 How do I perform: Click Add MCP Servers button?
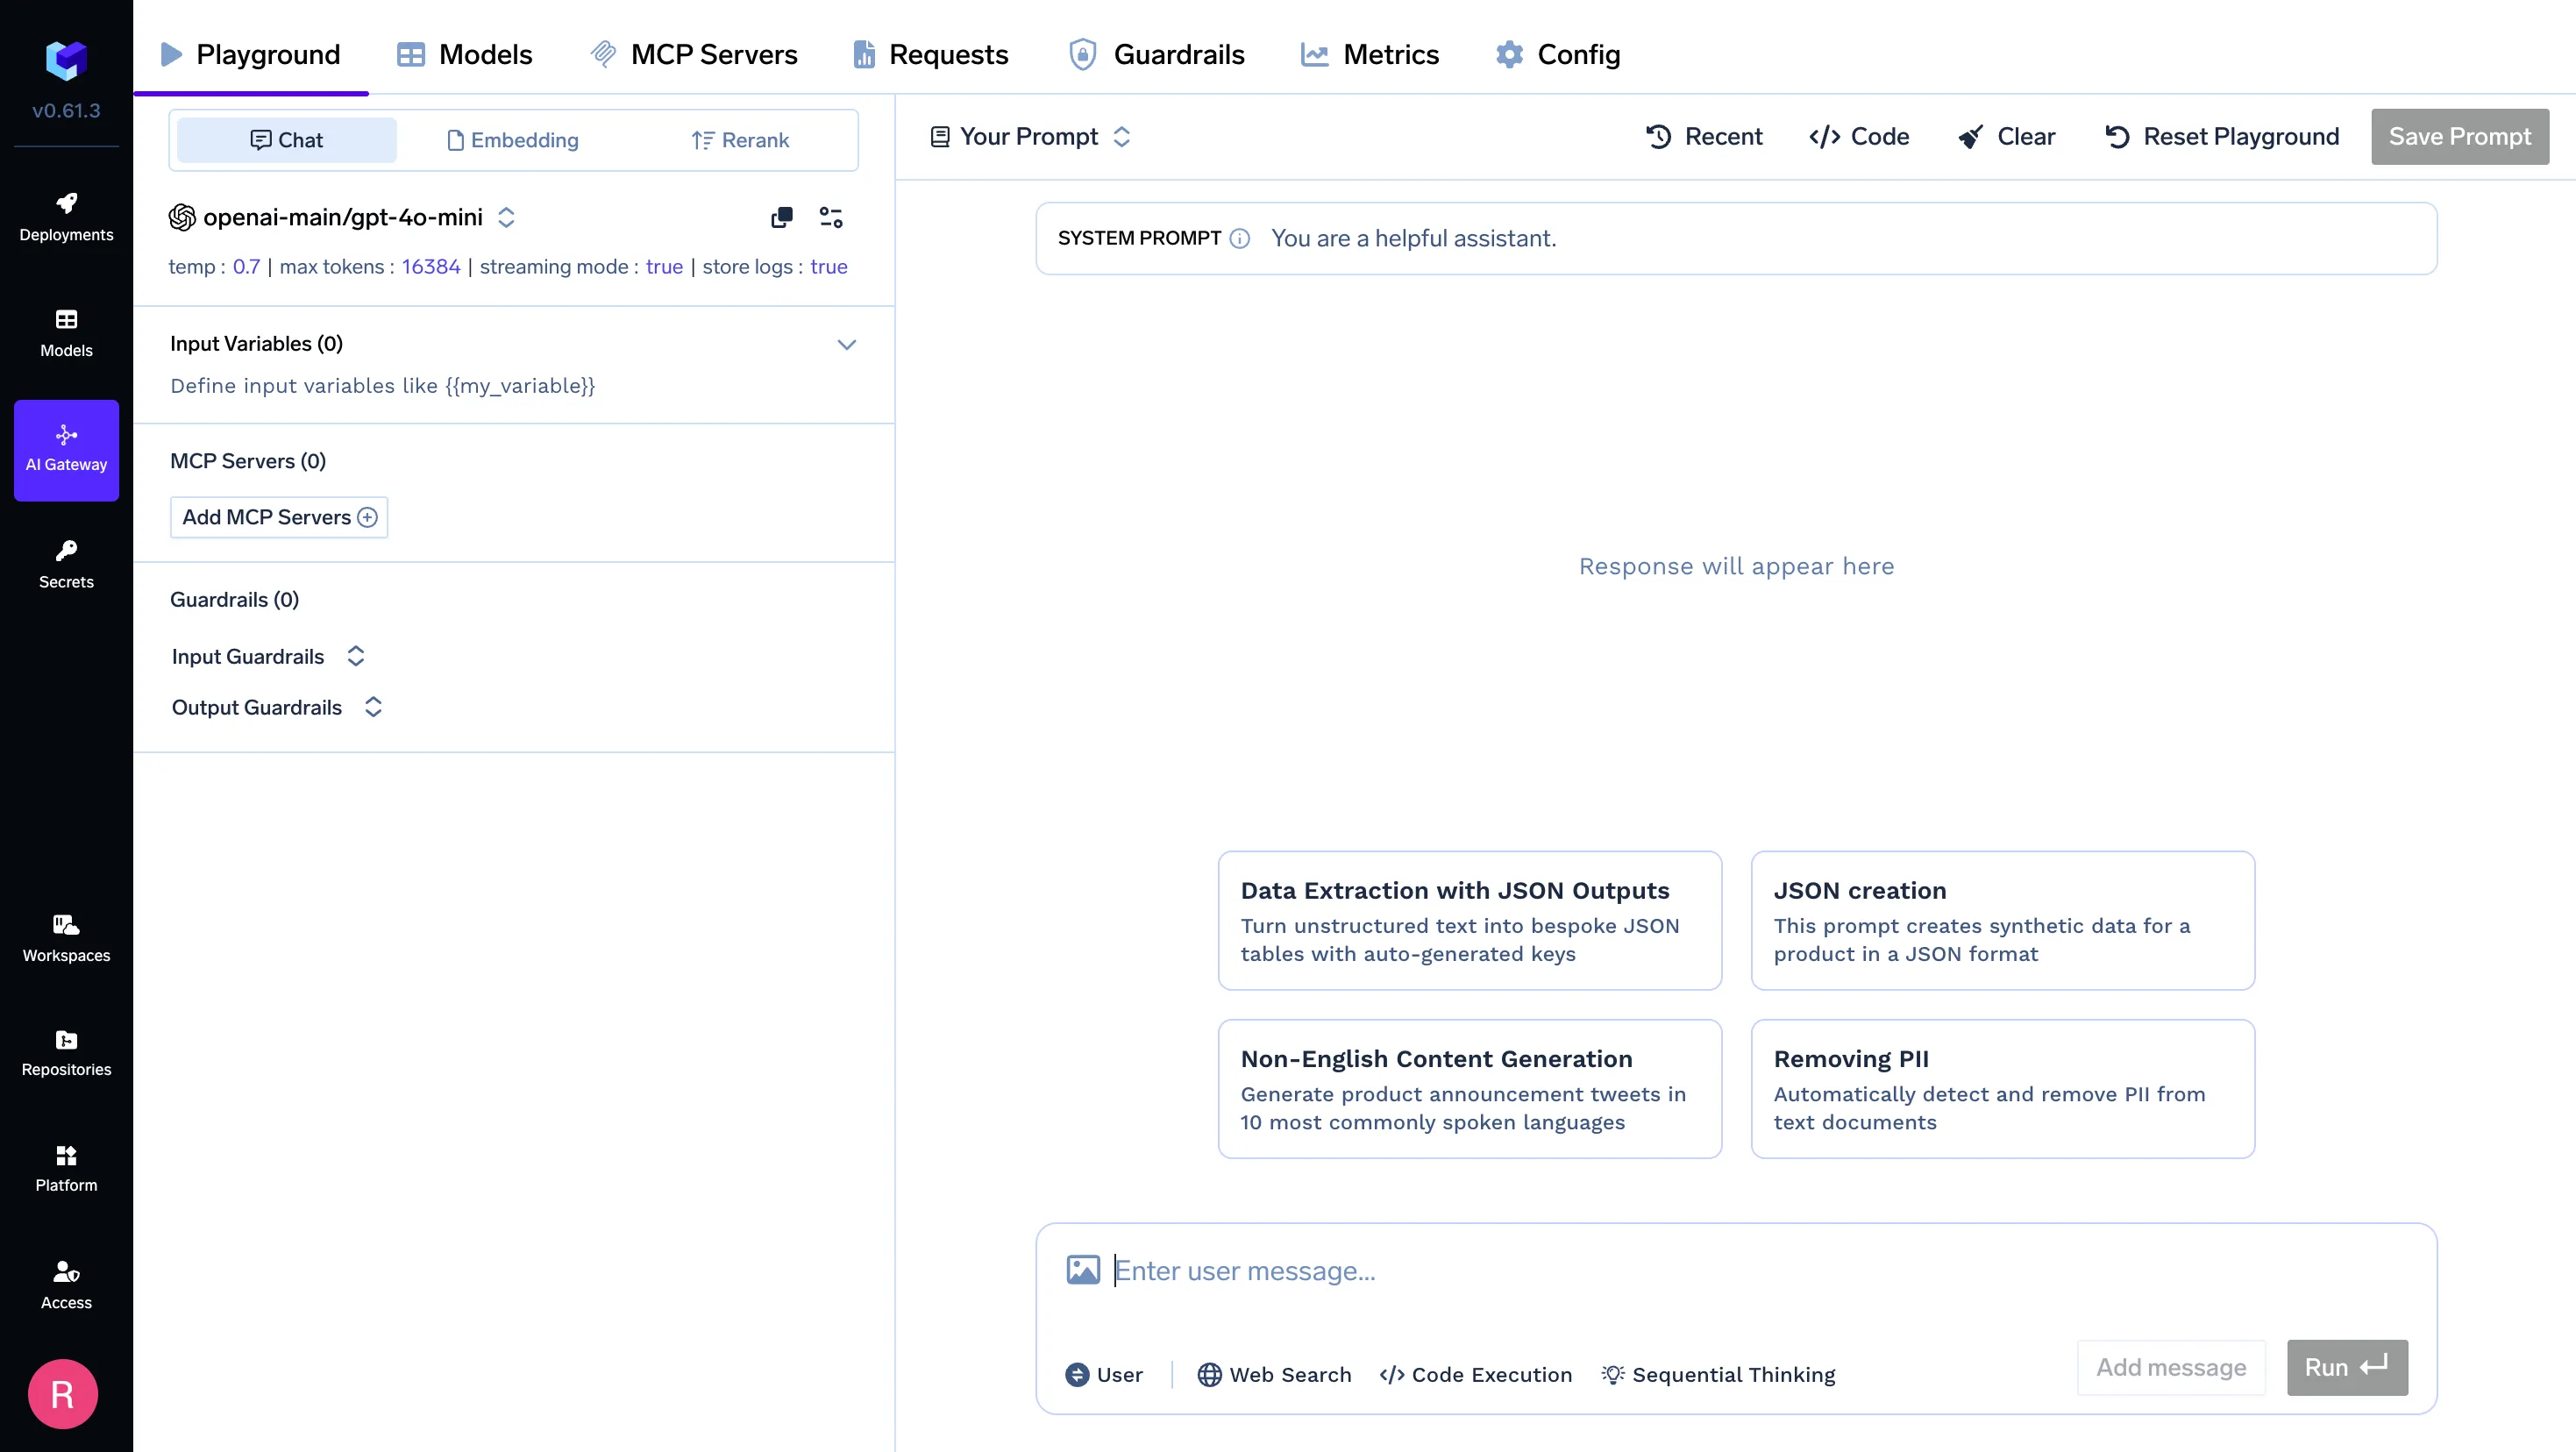(279, 517)
